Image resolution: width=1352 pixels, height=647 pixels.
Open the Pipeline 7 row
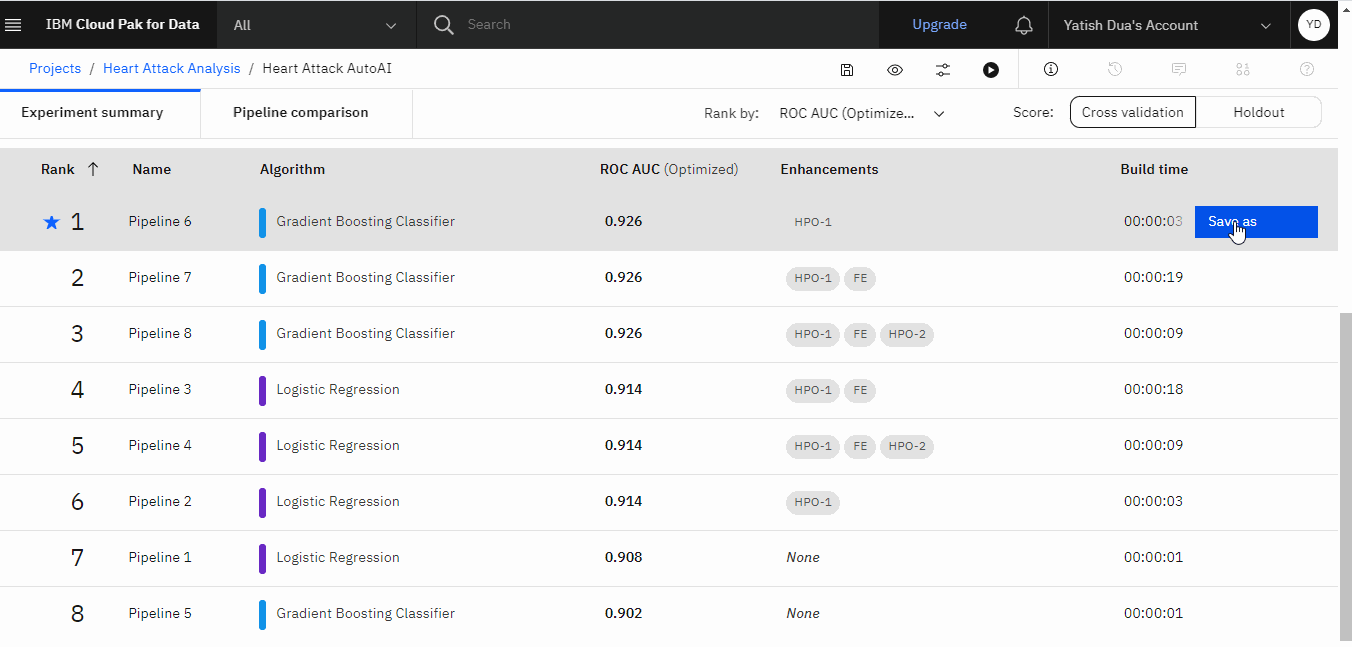coord(669,278)
